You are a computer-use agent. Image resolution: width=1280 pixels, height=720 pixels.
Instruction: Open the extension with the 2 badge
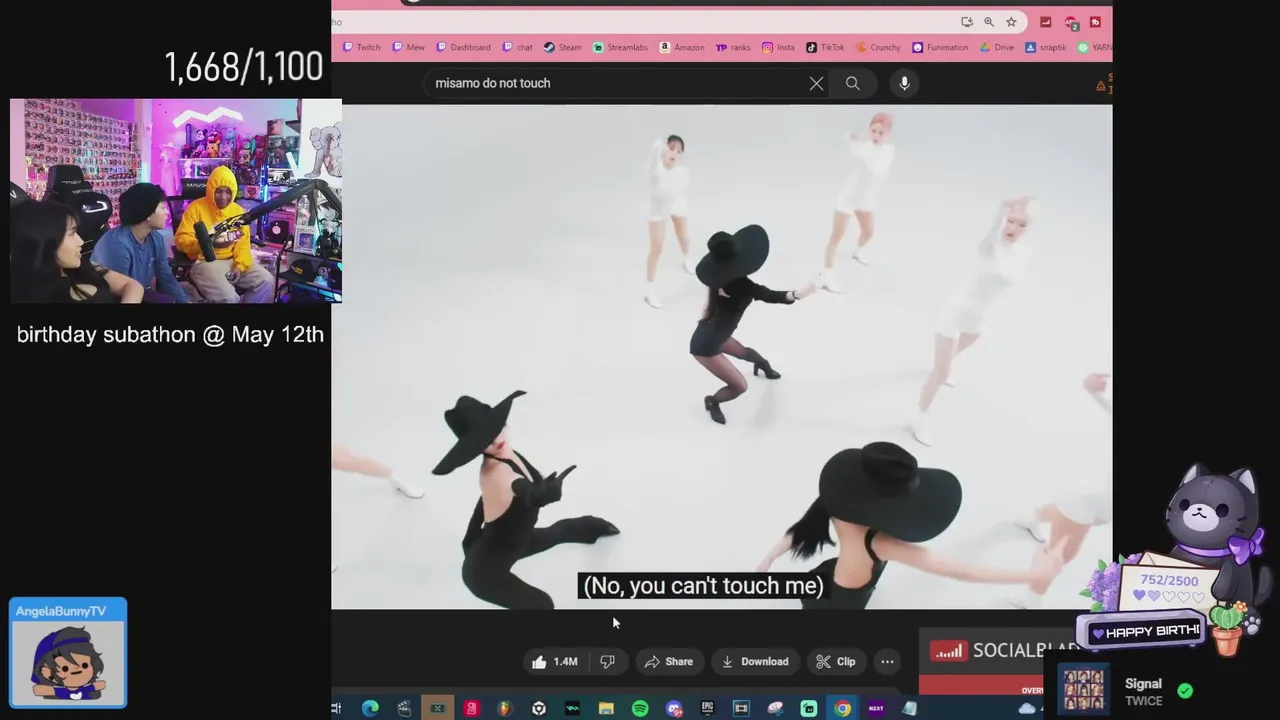[1070, 22]
